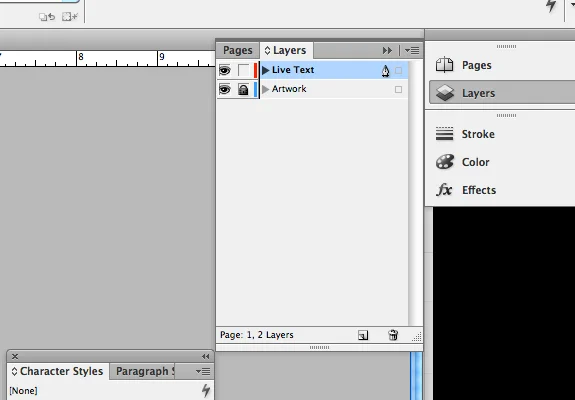Click the fx Effects icon in dock
Screen dimensions: 575x400
click(444, 190)
